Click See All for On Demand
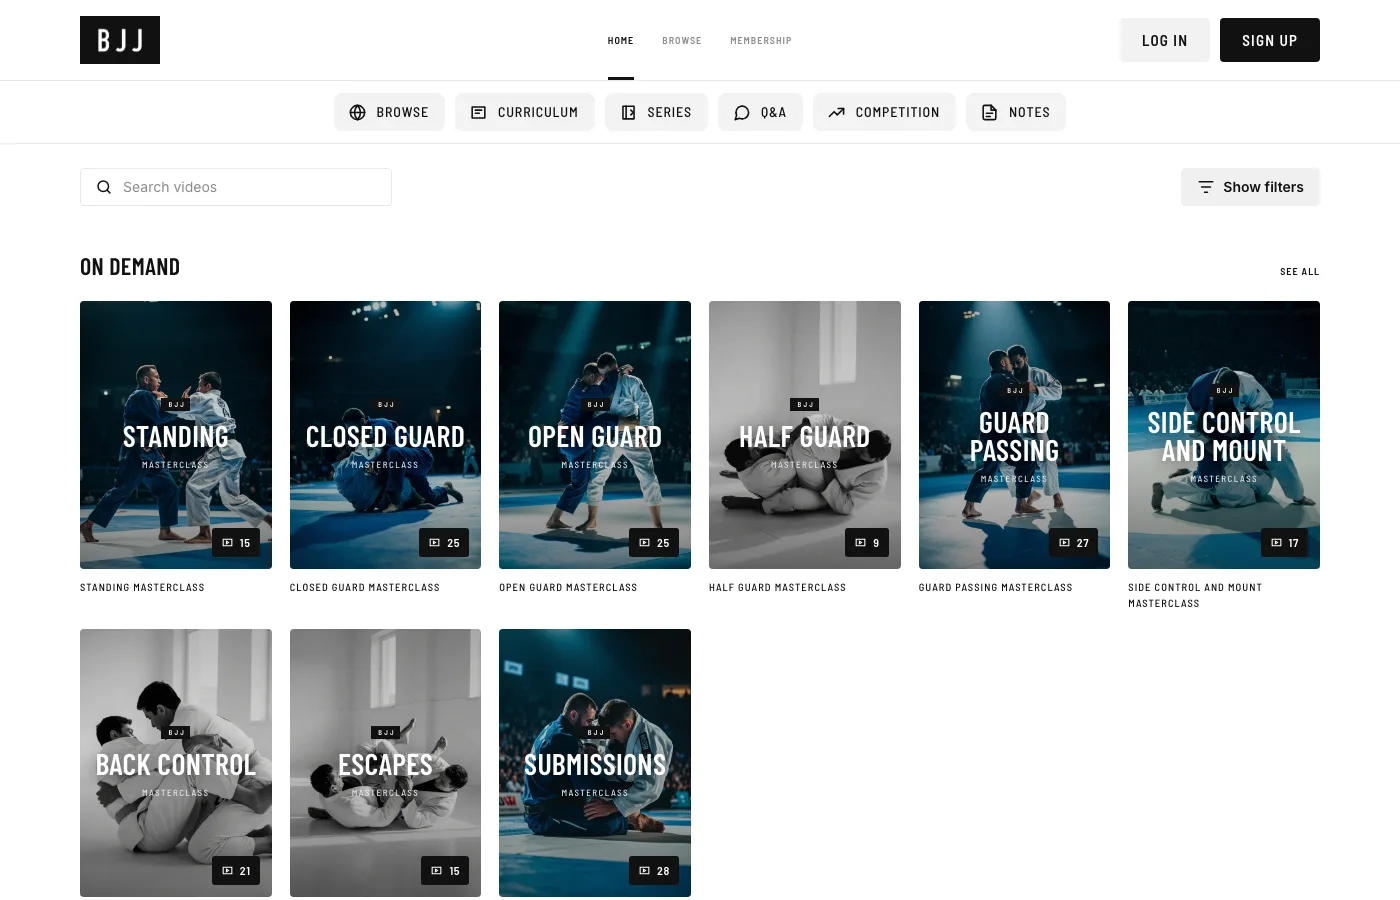The width and height of the screenshot is (1400, 900). 1300,272
